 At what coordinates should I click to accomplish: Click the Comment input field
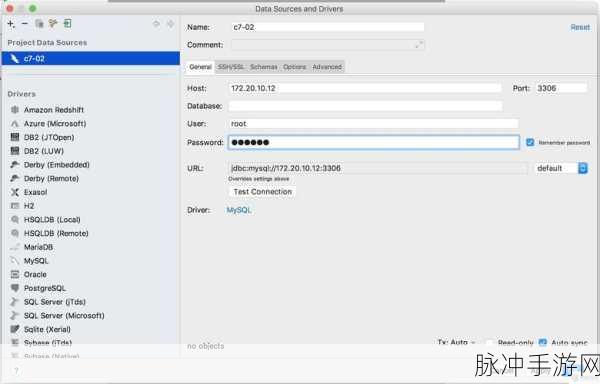coord(328,45)
